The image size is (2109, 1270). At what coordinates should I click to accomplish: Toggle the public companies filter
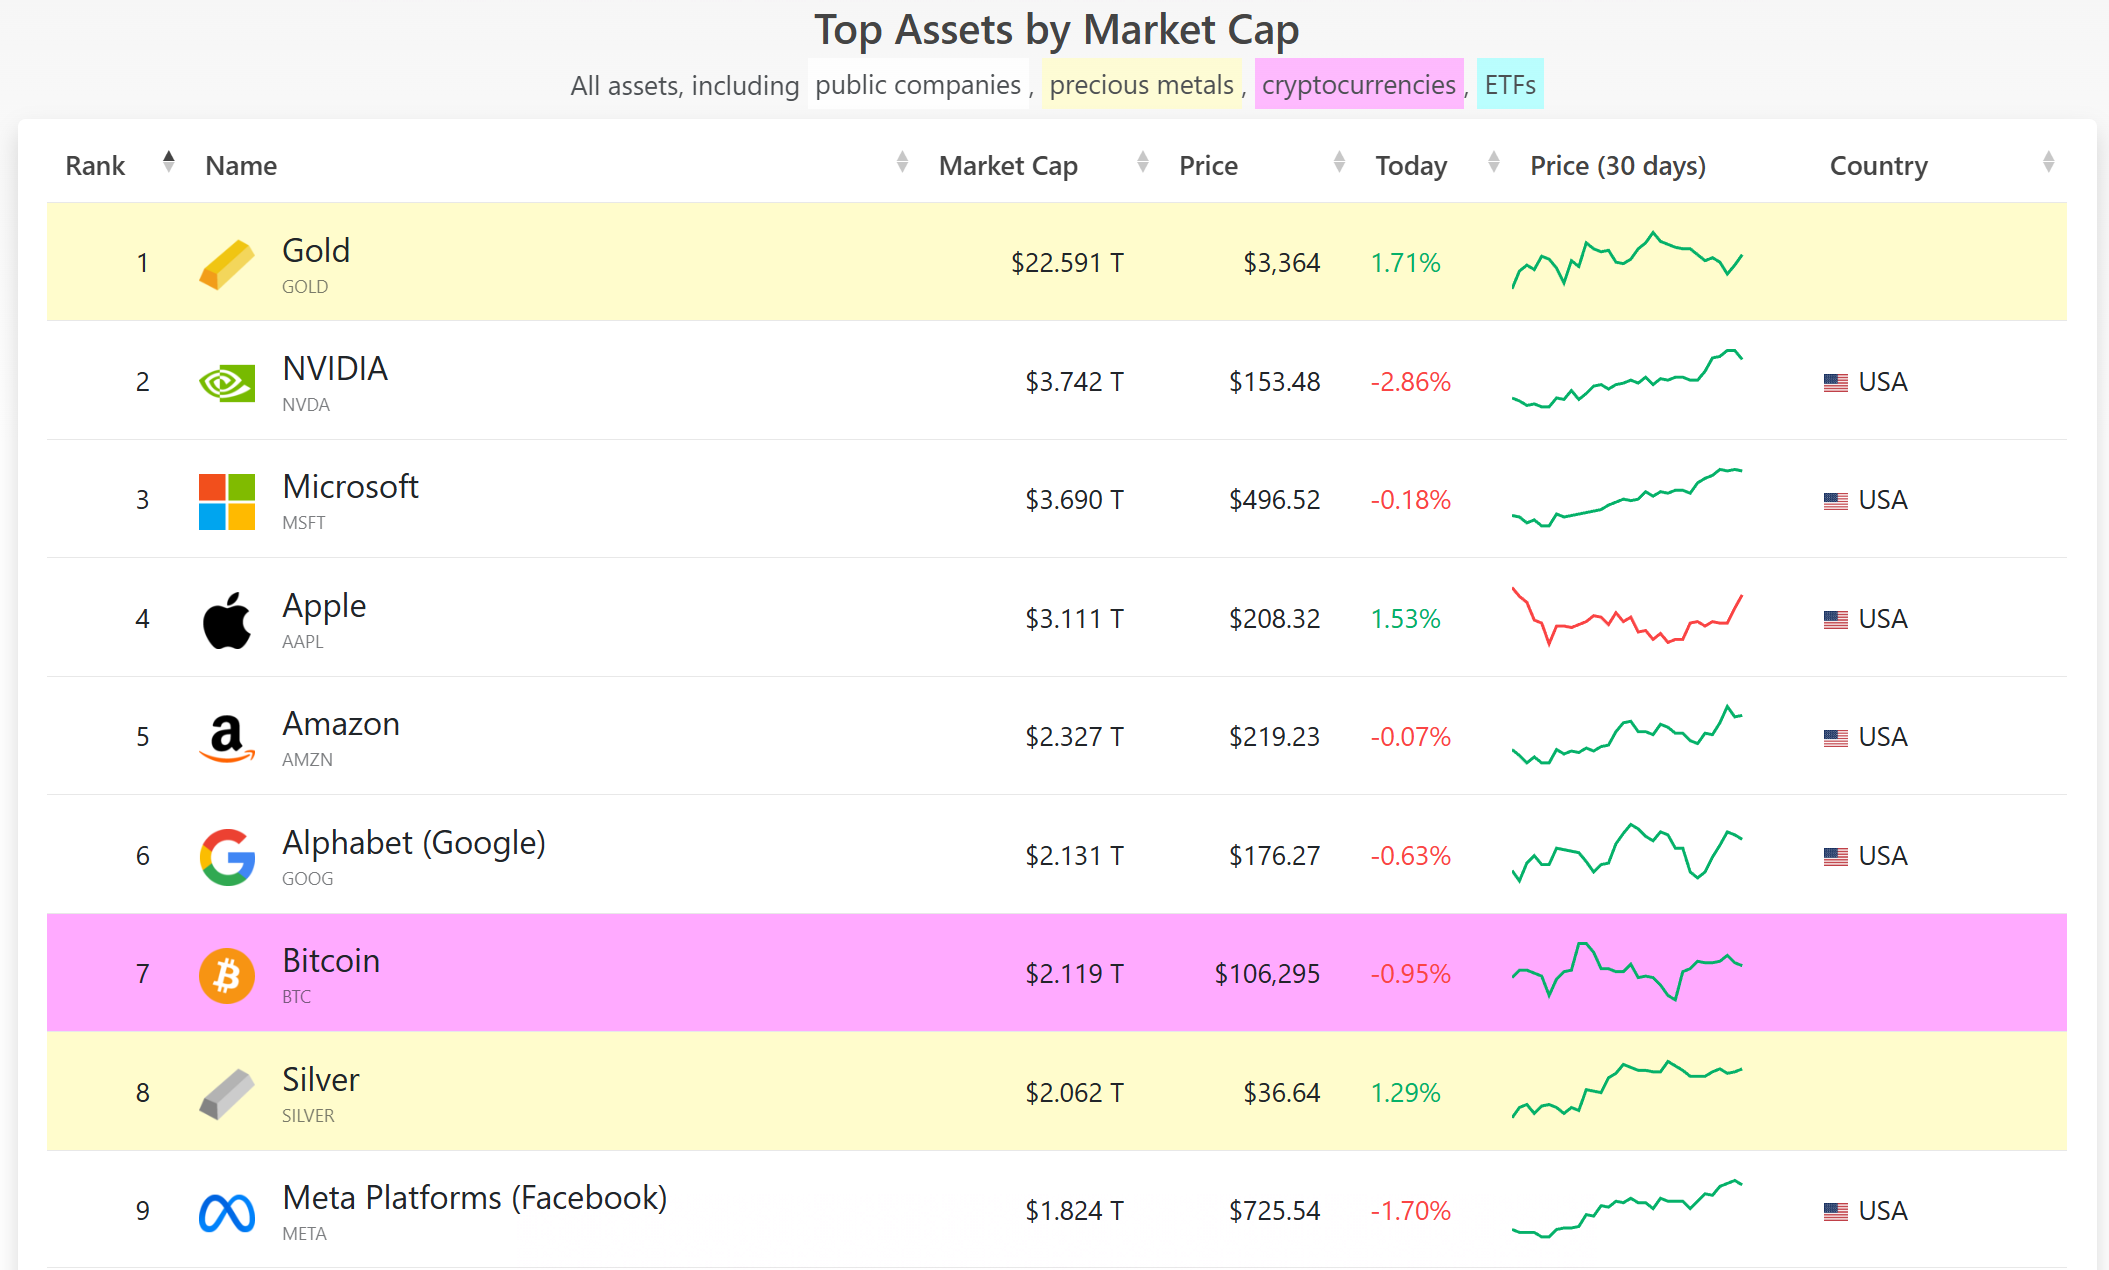tap(918, 85)
